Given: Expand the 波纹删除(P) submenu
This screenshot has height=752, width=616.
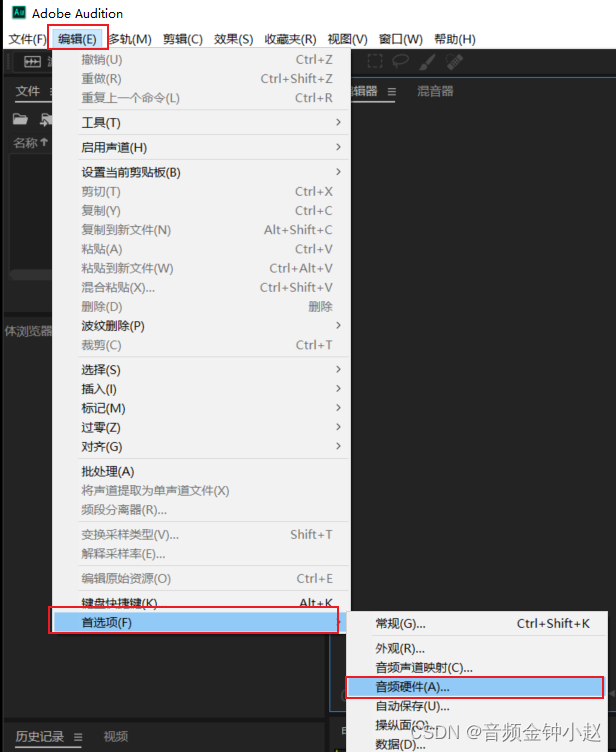Looking at the screenshot, I should 201,326.
